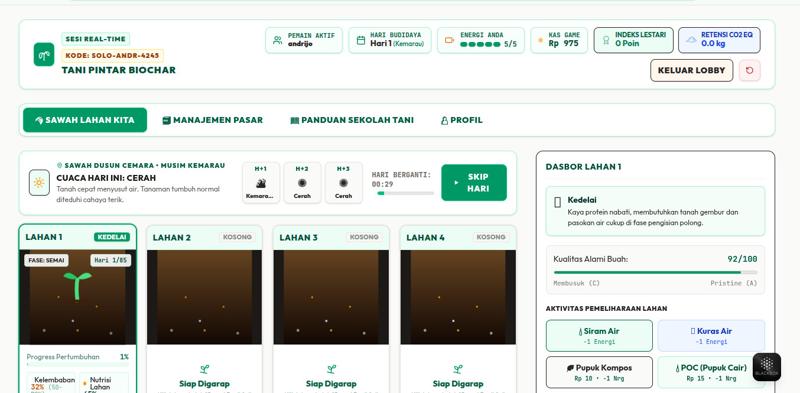The width and height of the screenshot is (800, 393).
Task: Click the Aktivitas Pemeliharaan Lahan heading
Action: [606, 309]
